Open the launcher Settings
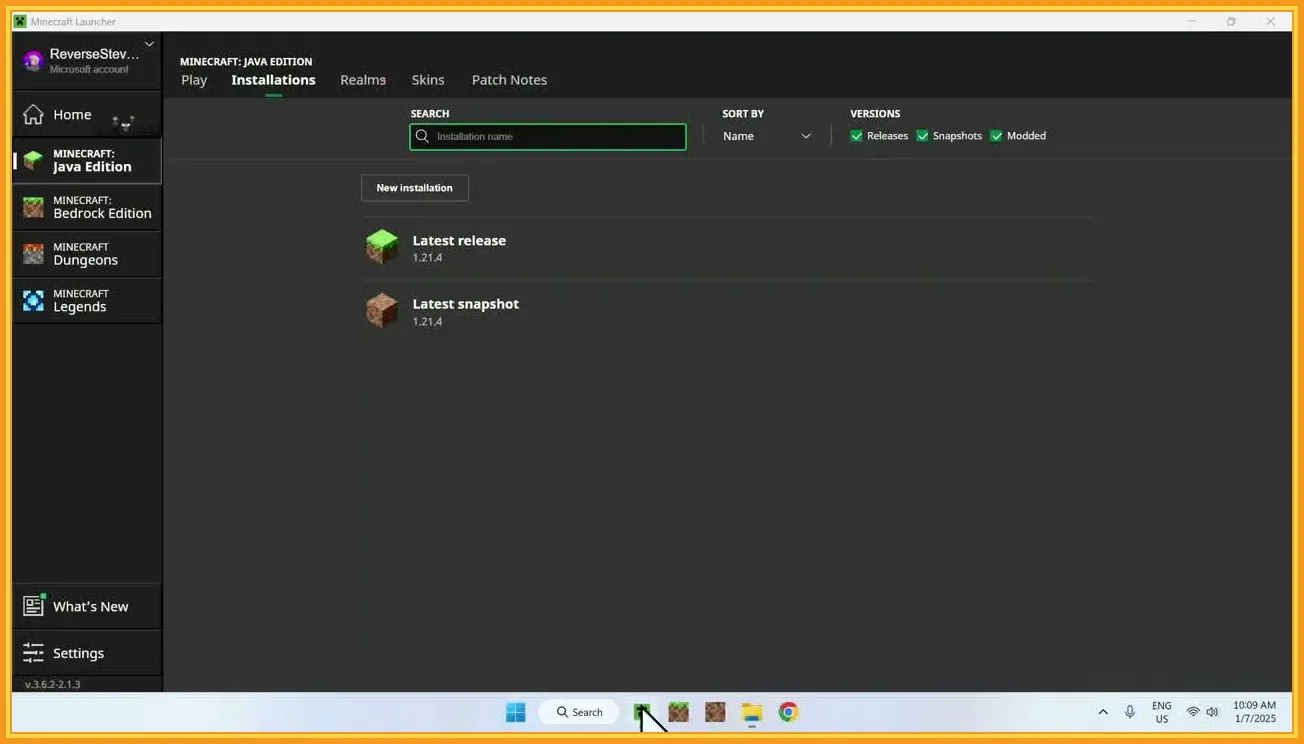This screenshot has width=1304, height=744. point(87,653)
